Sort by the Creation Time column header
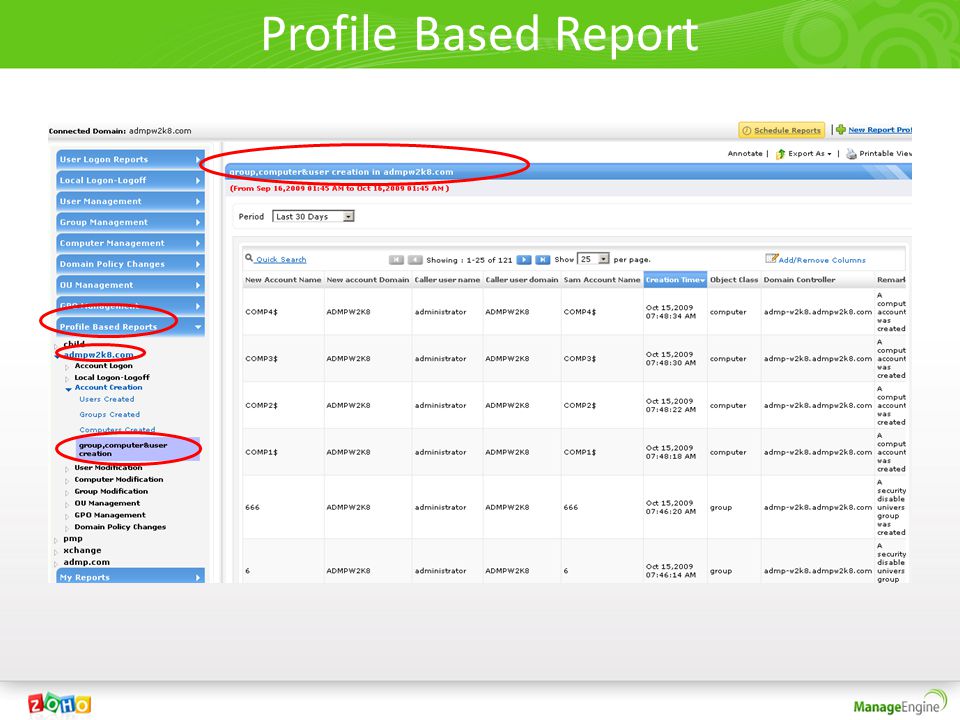This screenshot has height=720, width=960. 675,280
